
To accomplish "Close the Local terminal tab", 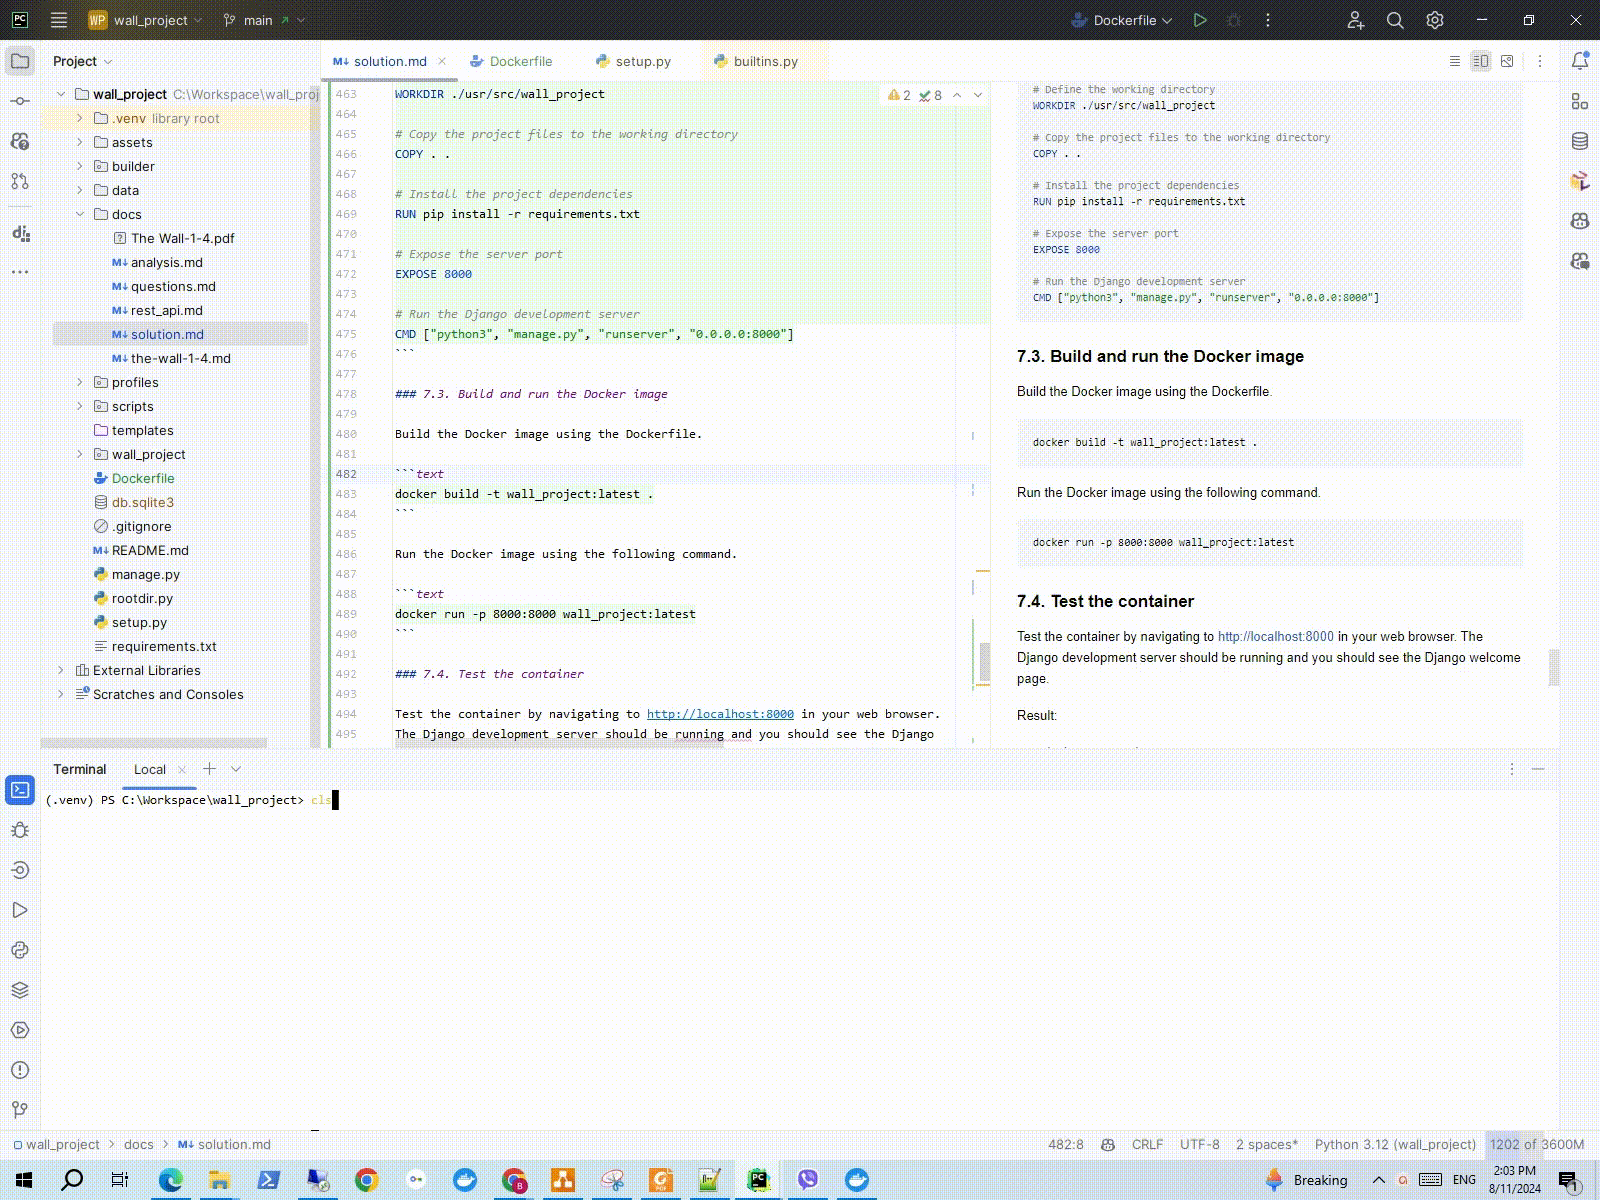I will [x=181, y=769].
